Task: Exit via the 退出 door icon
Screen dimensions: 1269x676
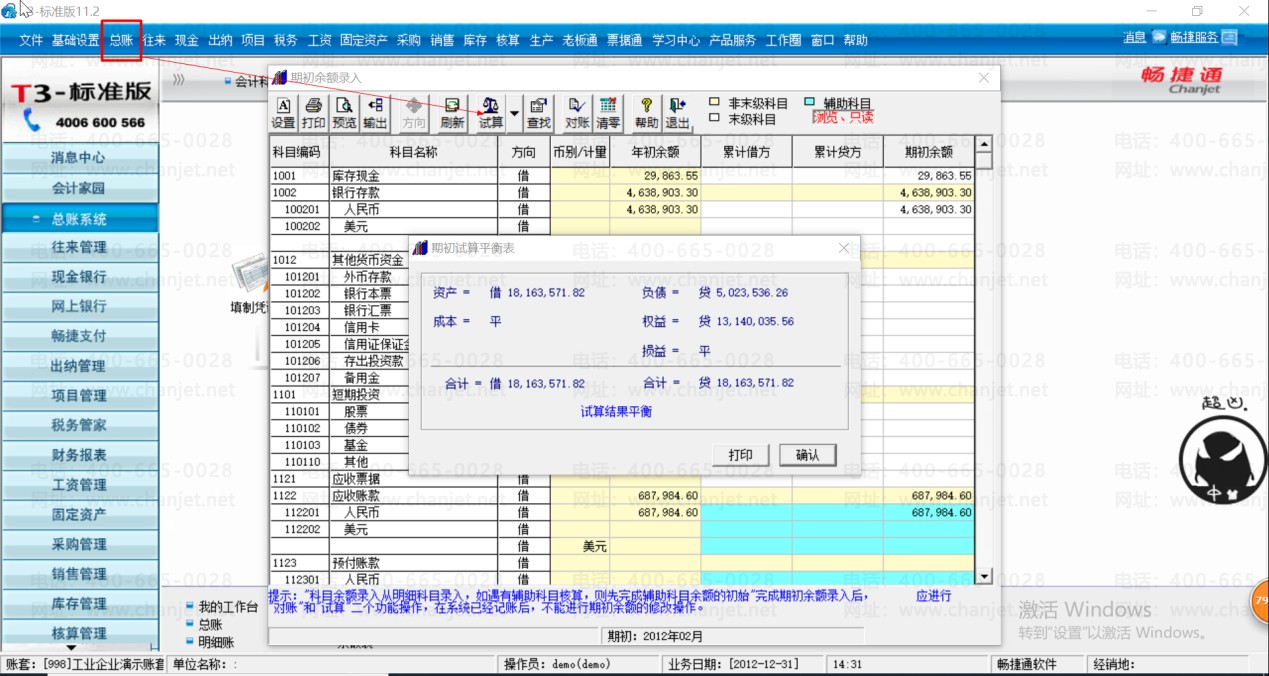Action: click(677, 113)
